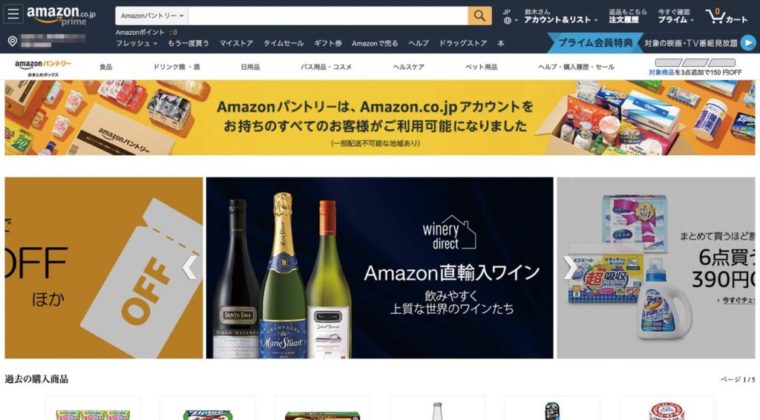Click the orange search magnifier button
The image size is (760, 420).
479,16
